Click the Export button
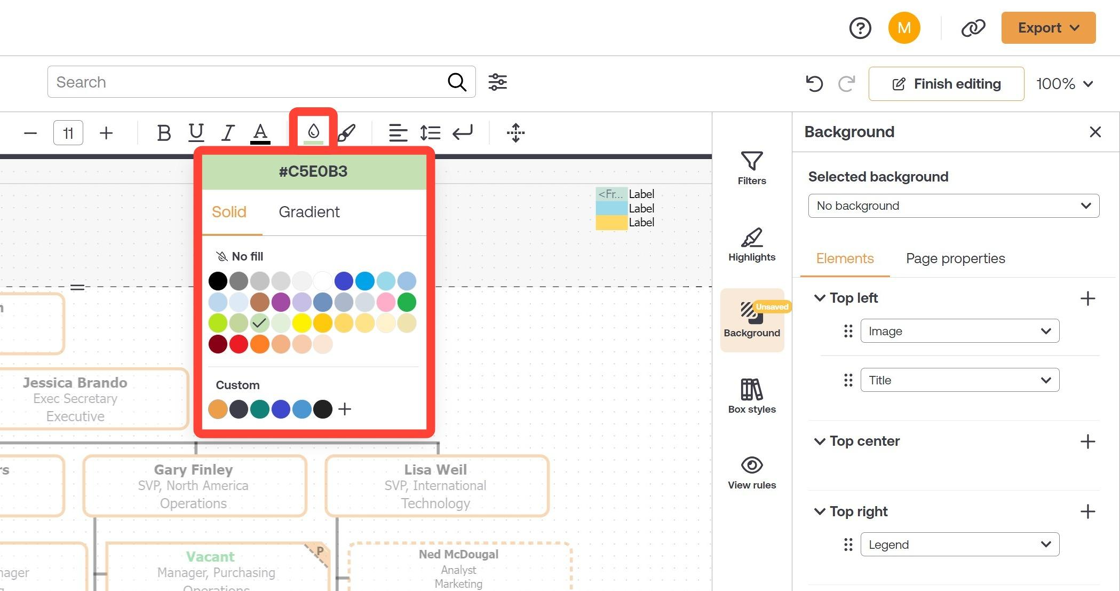The image size is (1120, 591). [1048, 27]
